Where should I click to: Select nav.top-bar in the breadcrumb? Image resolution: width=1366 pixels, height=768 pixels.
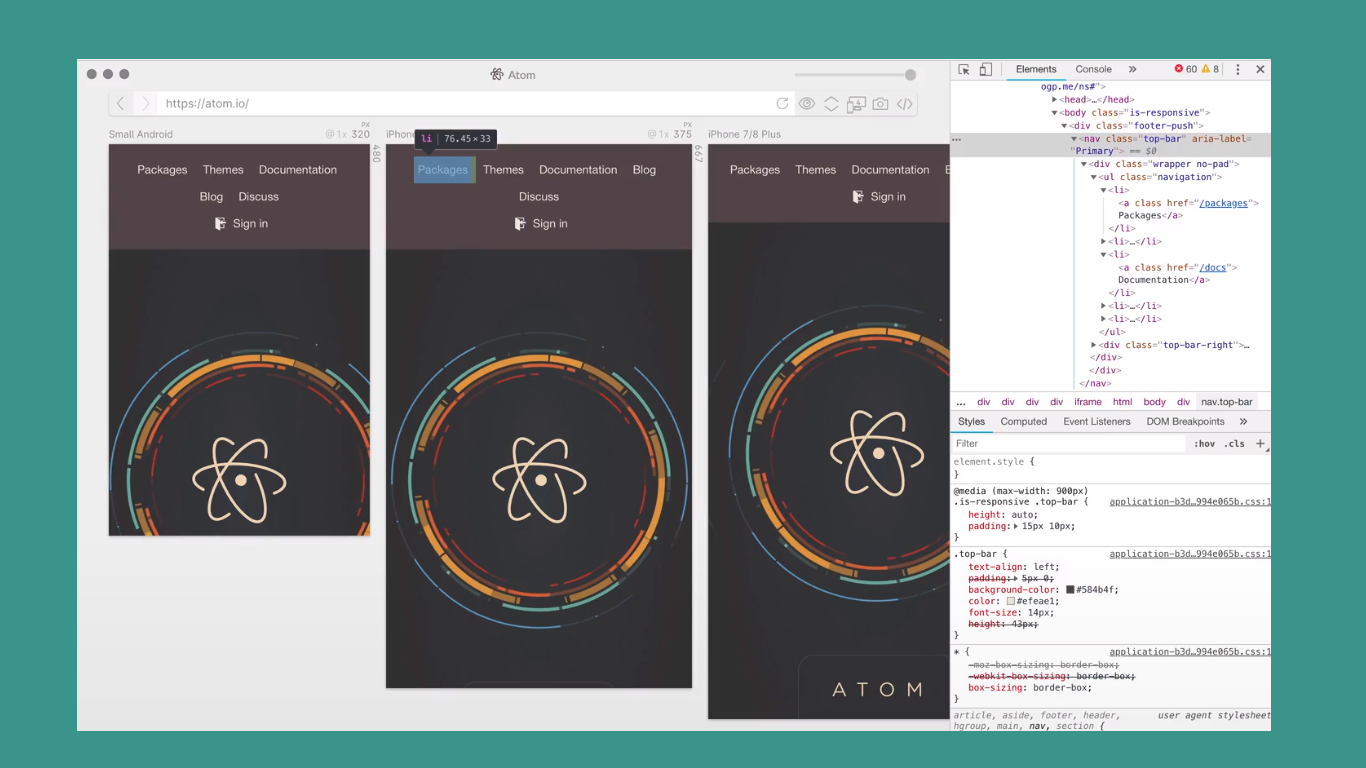click(1227, 402)
